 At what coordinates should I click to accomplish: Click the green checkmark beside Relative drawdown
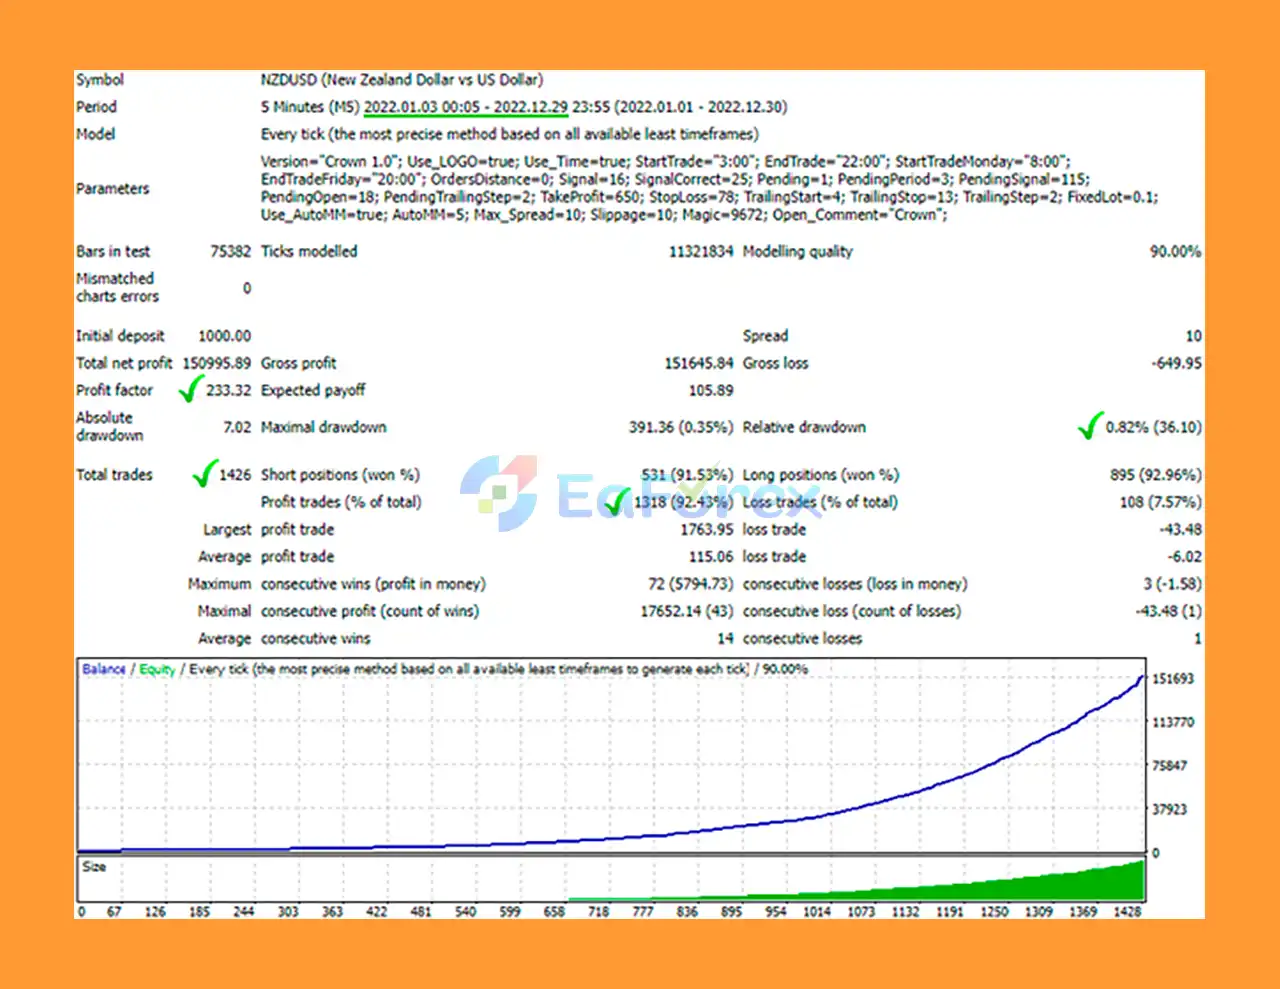[x=1090, y=426]
